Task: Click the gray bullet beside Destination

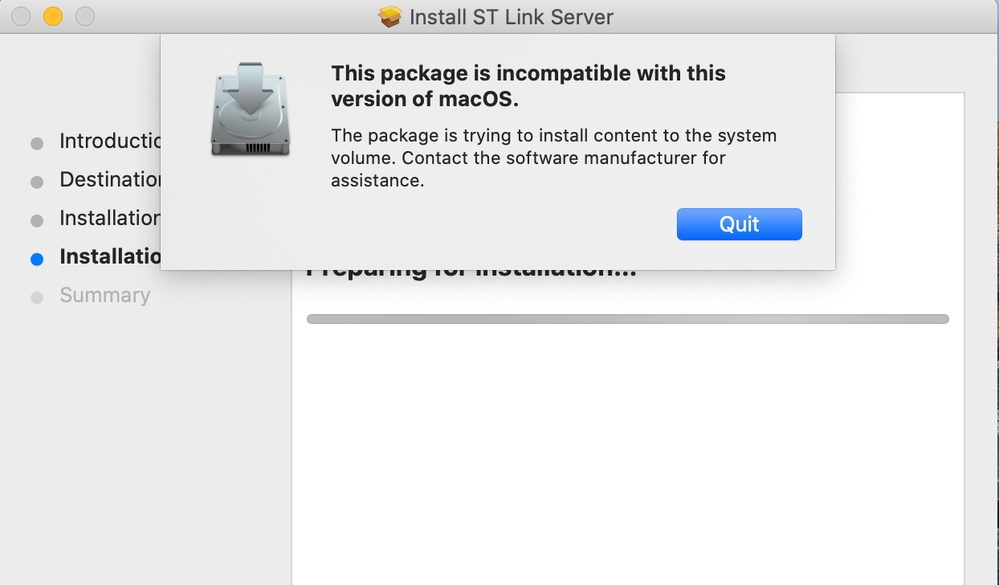Action: pyautogui.click(x=37, y=182)
